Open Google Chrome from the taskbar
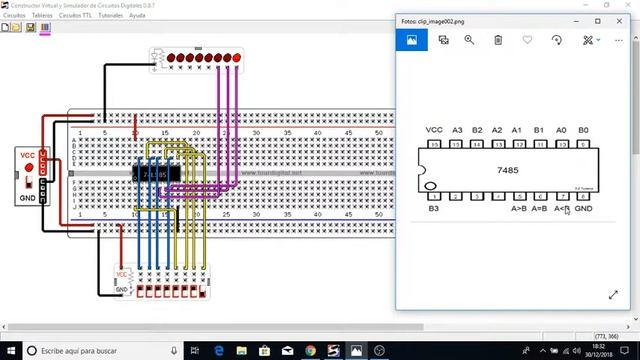The image size is (640, 360). [310, 351]
